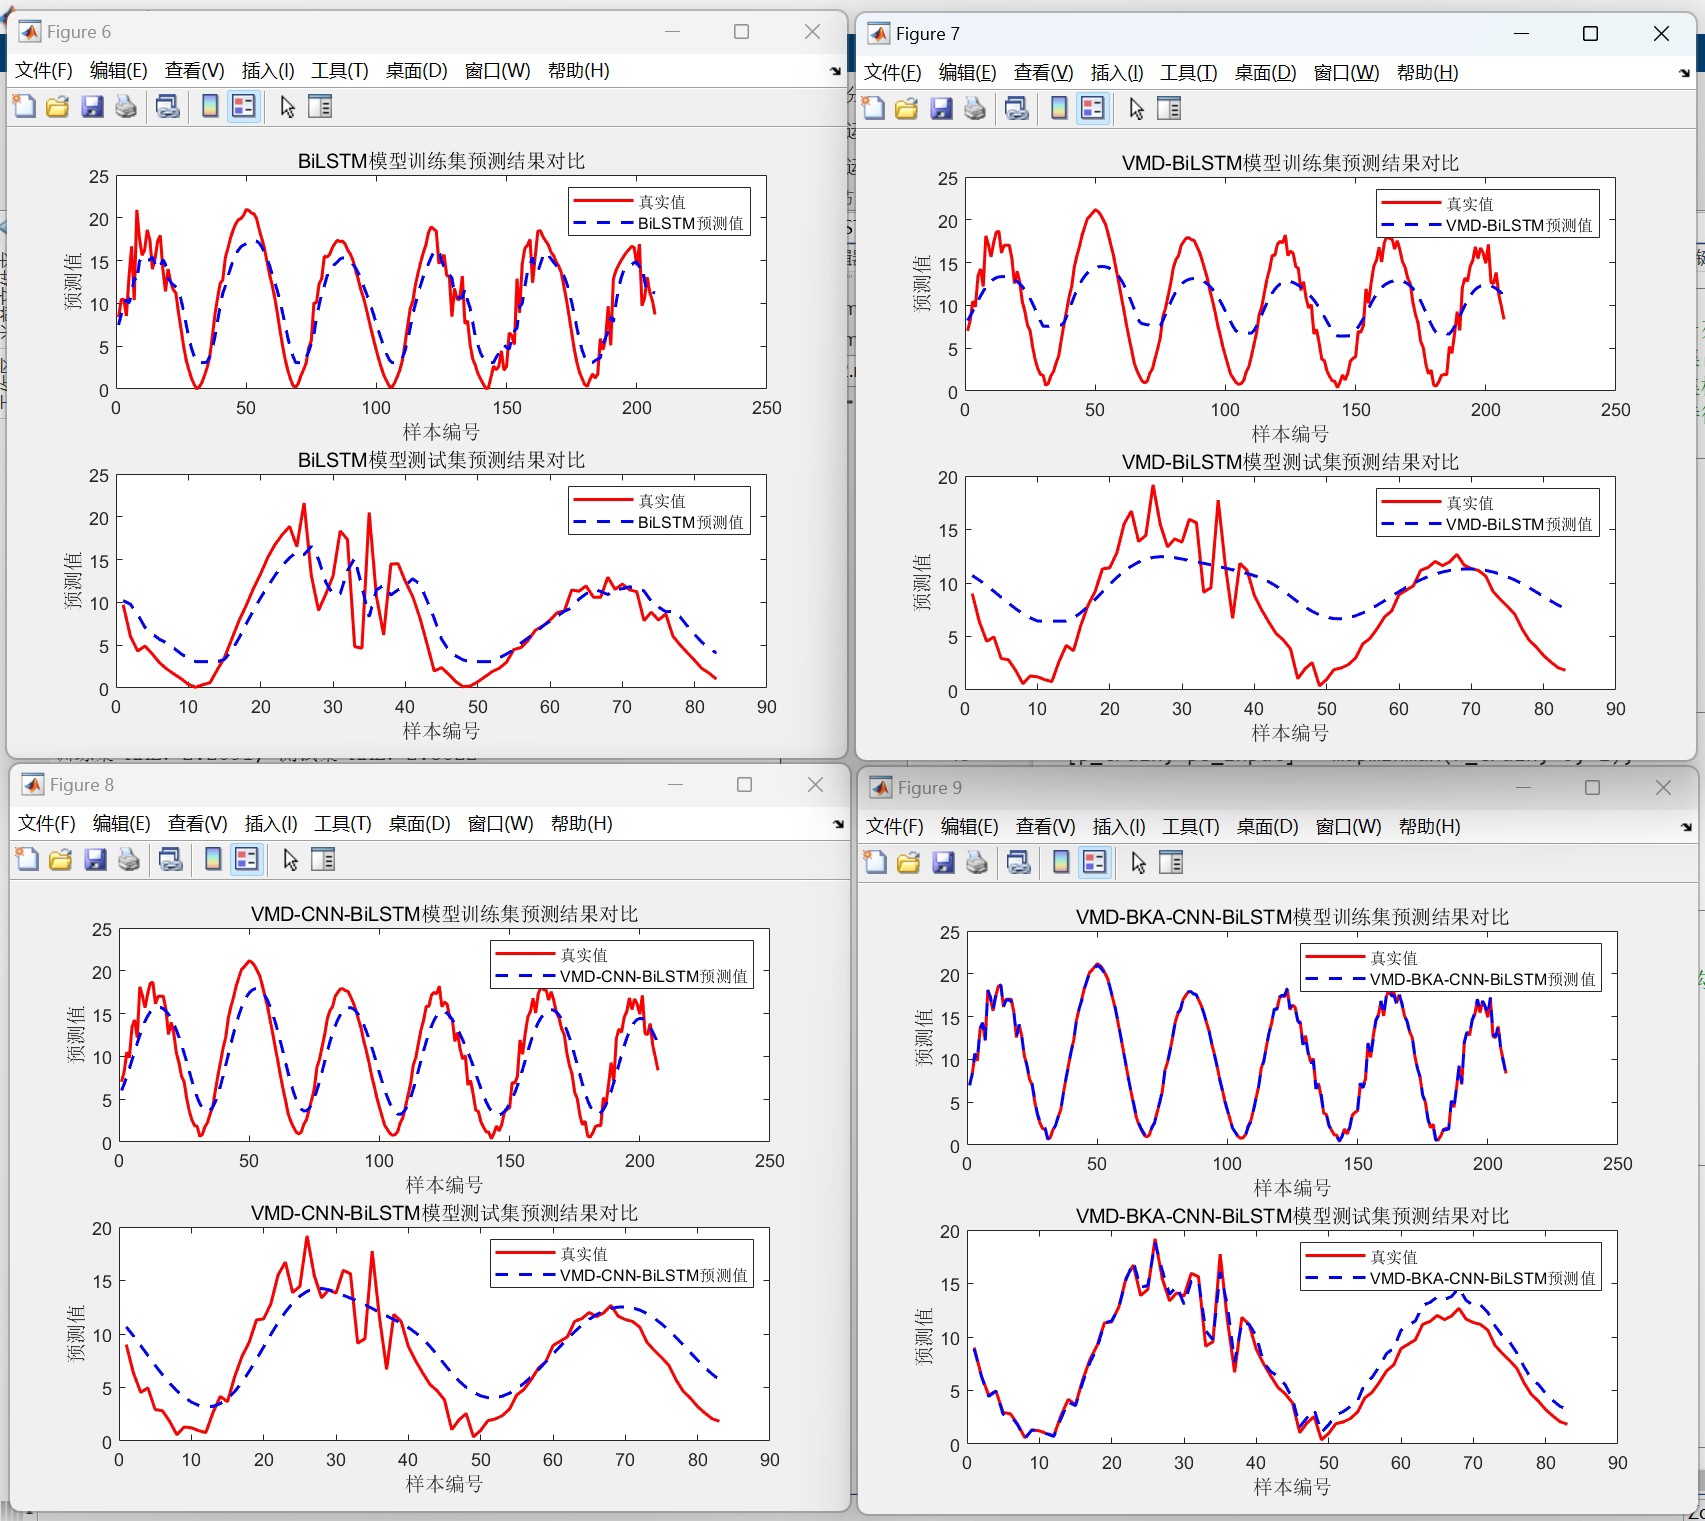Toggle Insert Colorbar in Figure 6 toolbar
1705x1521 pixels.
point(210,106)
